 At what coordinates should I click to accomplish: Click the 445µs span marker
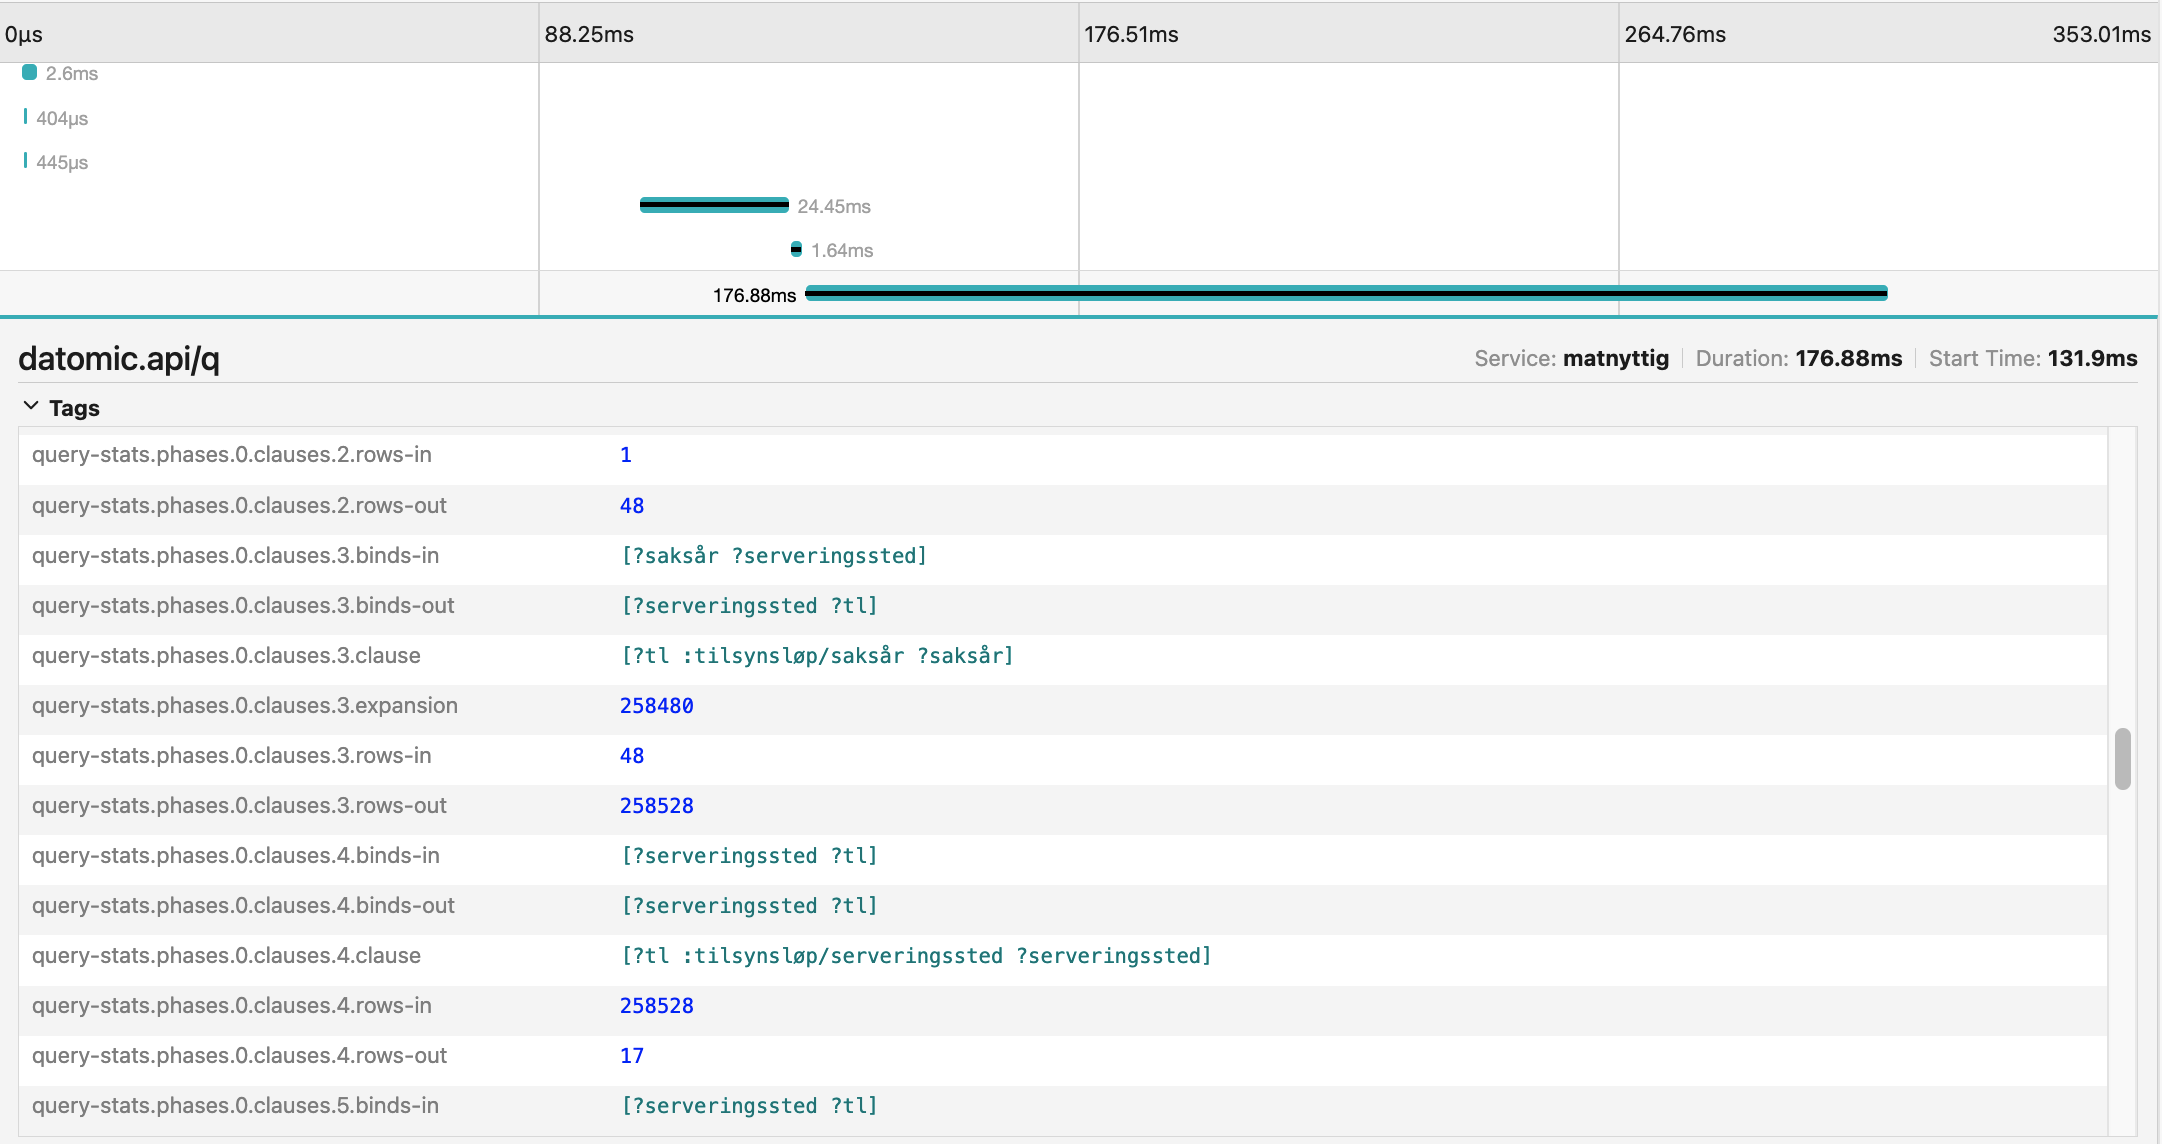(25, 161)
